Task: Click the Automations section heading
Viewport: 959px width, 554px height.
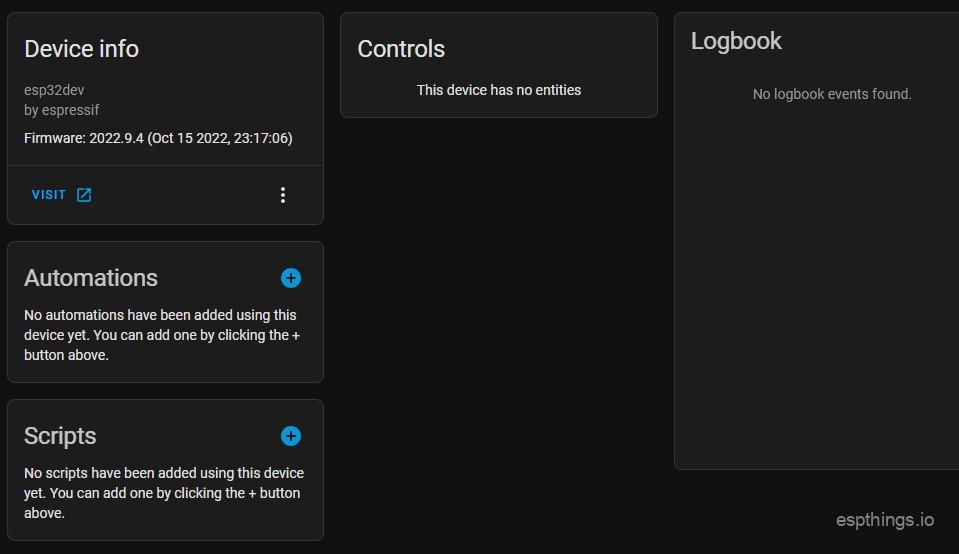Action: [x=91, y=278]
